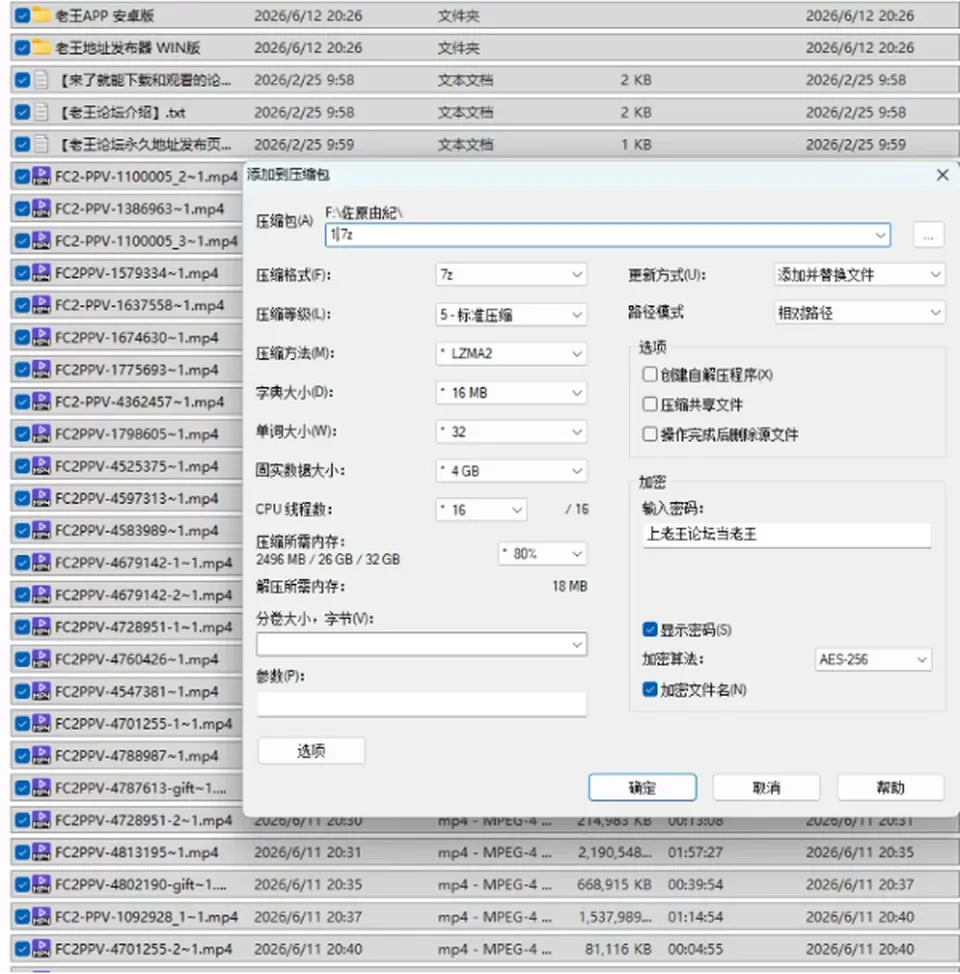The width and height of the screenshot is (960, 974).
Task: Uncheck the file checkbox for FC2PPV-1798605~1.mp4
Action: click(x=22, y=434)
